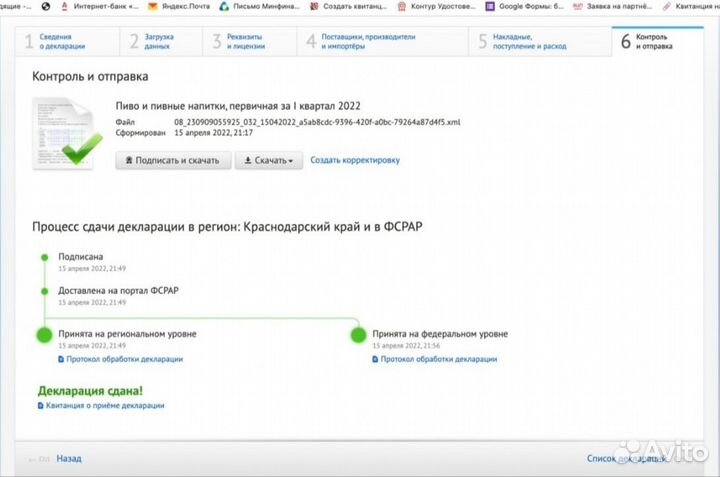Click the Подписана status green dot
The height and width of the screenshot is (477, 720).
point(45,257)
